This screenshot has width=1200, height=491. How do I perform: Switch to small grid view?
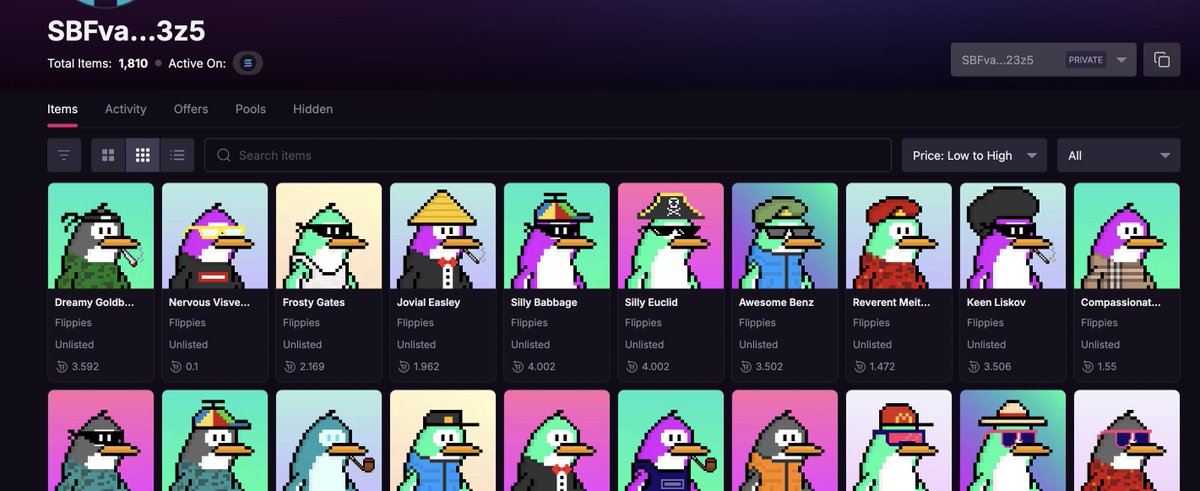pyautogui.click(x=143, y=155)
